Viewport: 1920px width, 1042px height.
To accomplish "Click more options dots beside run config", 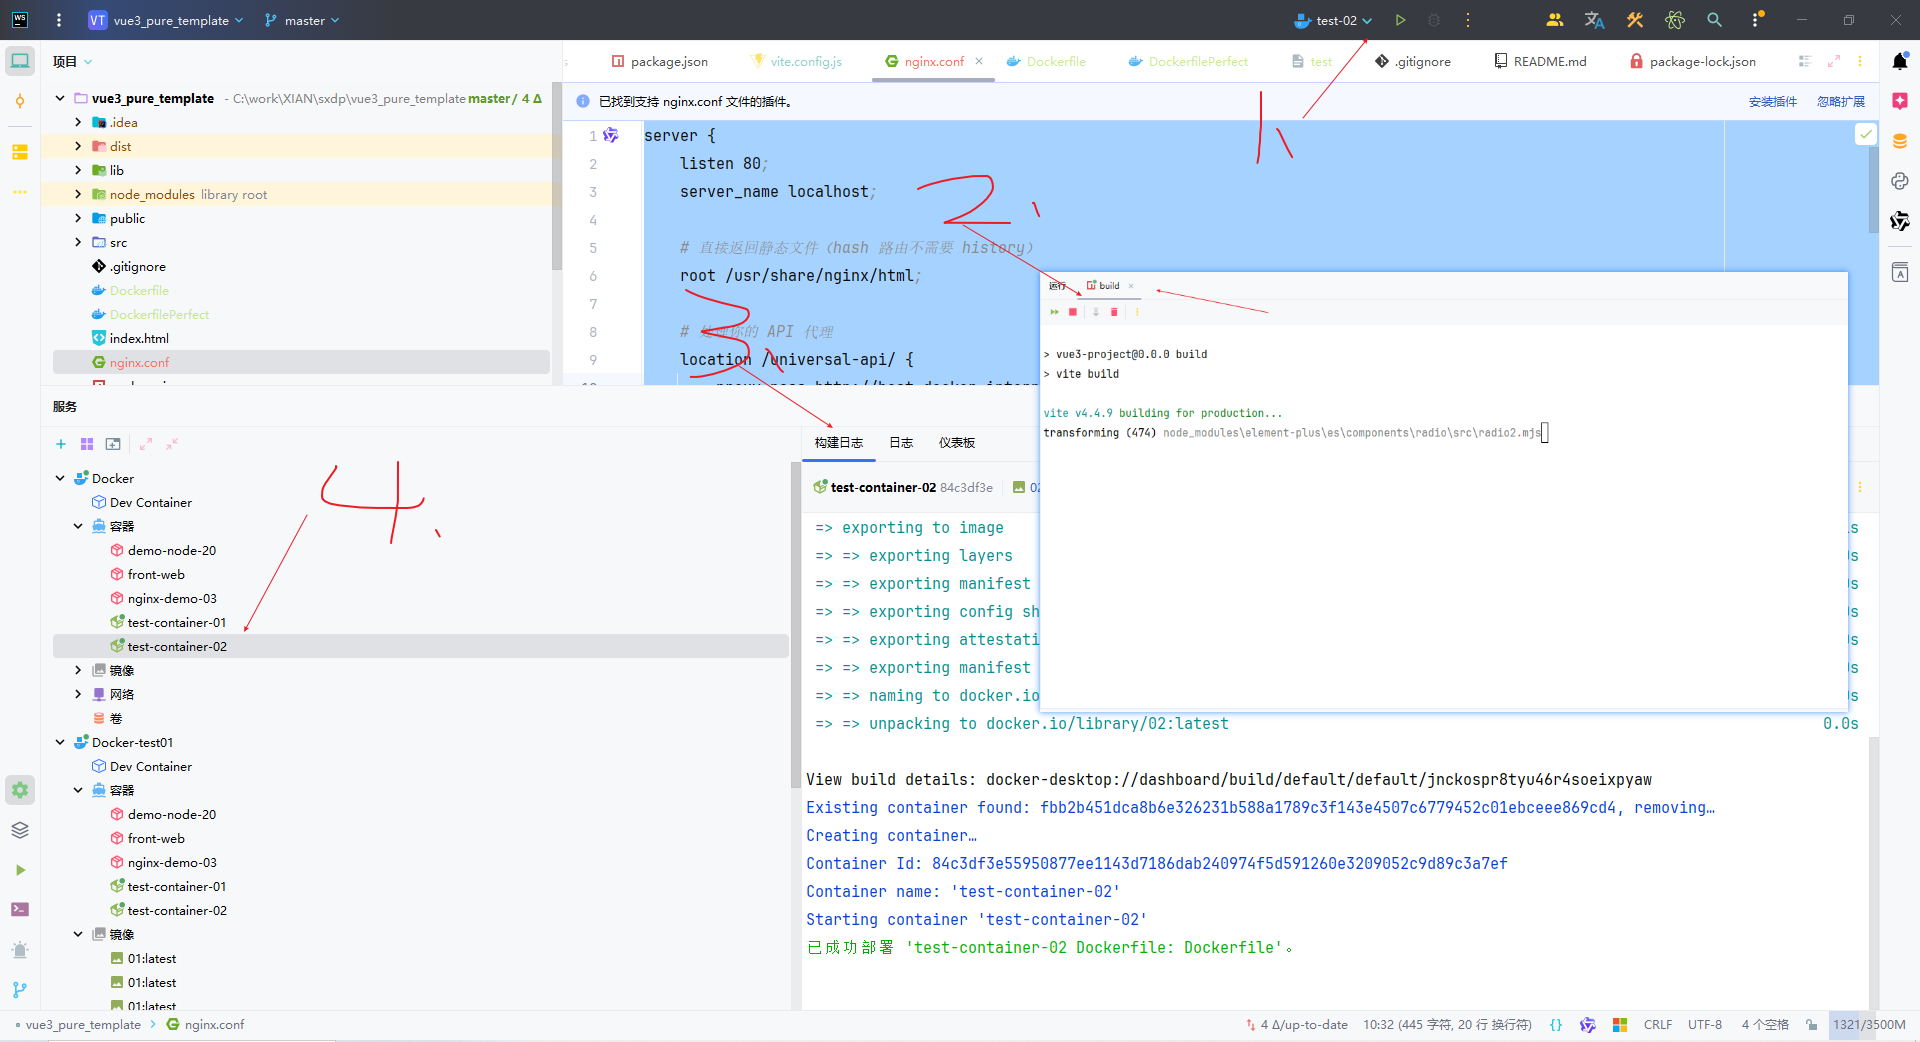I will pyautogui.click(x=1468, y=20).
